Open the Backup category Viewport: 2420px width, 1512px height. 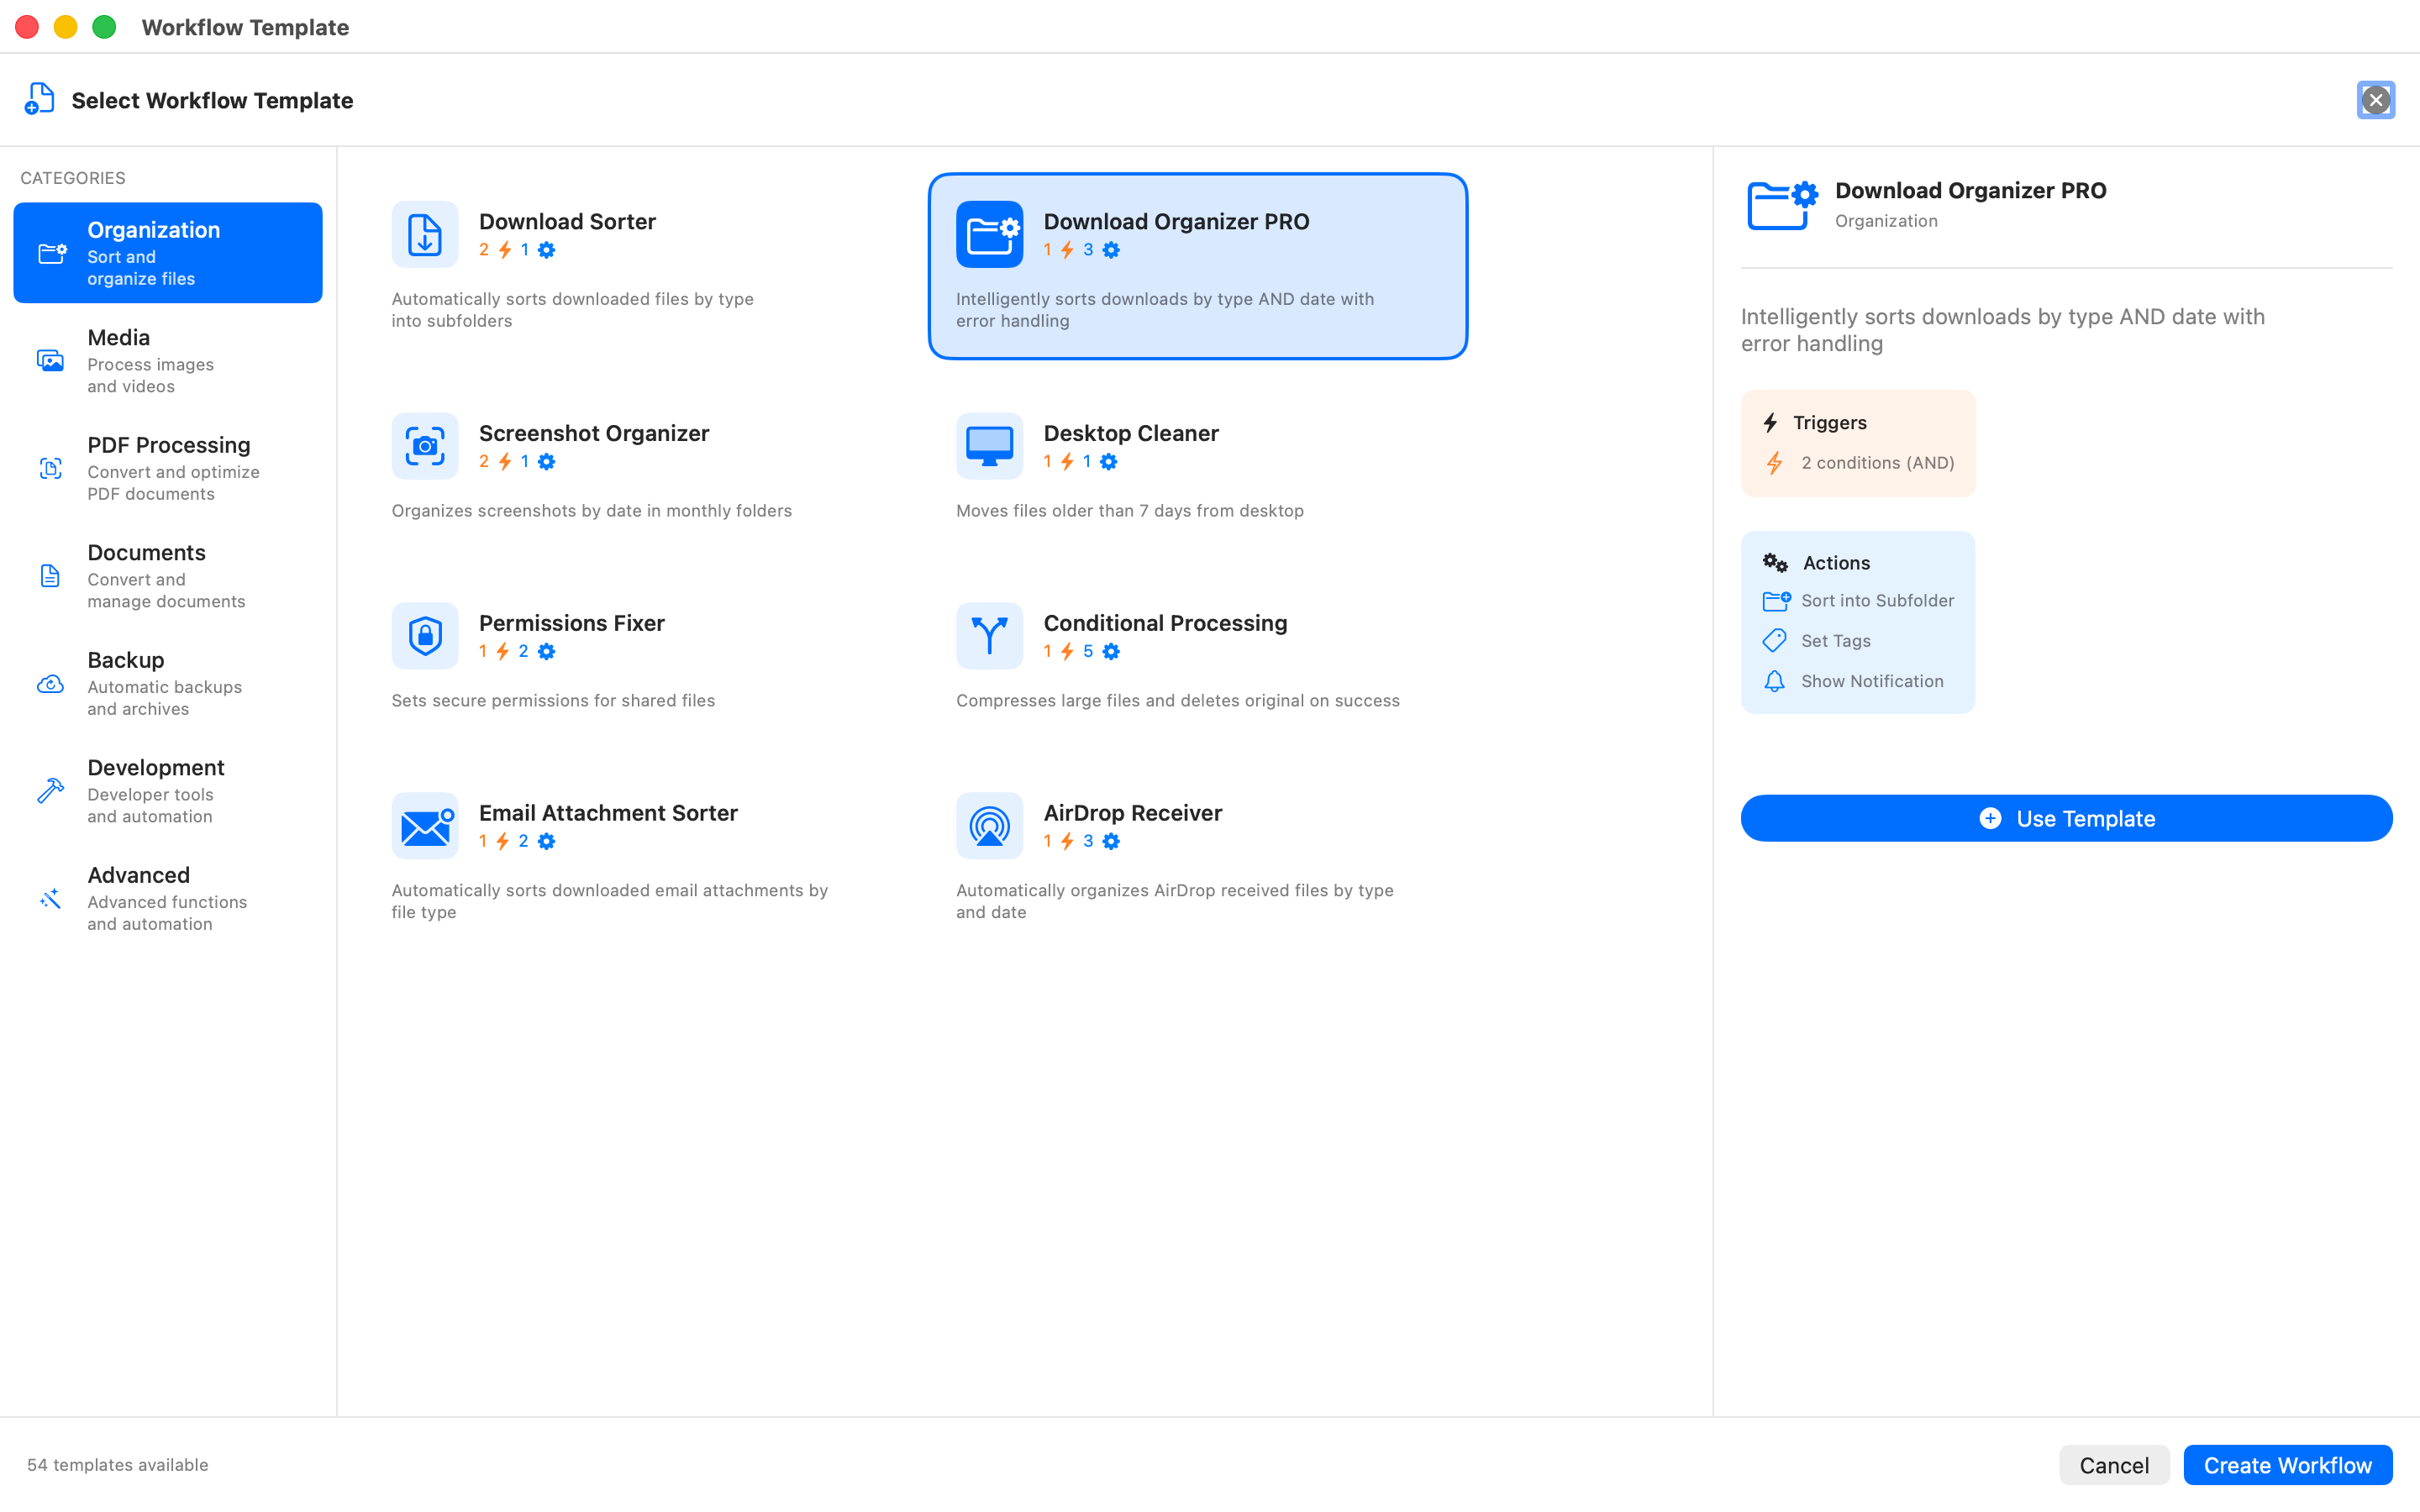pyautogui.click(x=168, y=684)
